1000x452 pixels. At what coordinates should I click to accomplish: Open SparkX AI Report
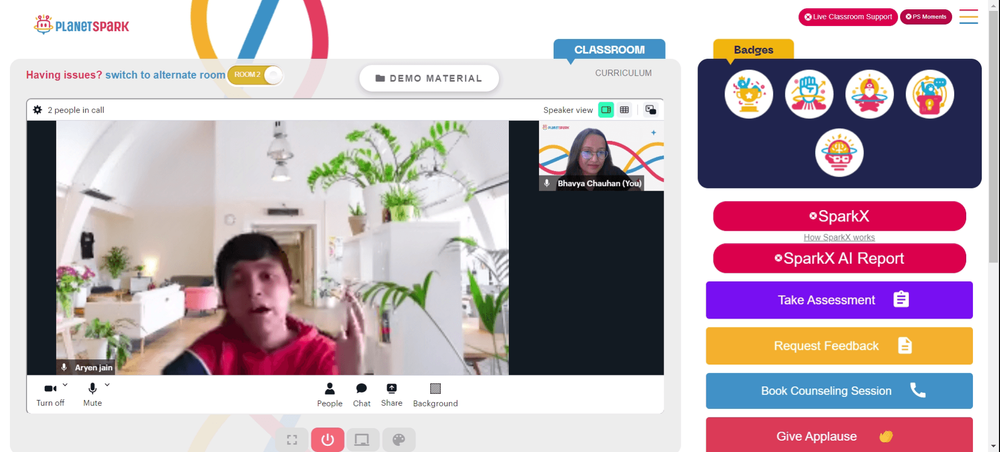(839, 258)
